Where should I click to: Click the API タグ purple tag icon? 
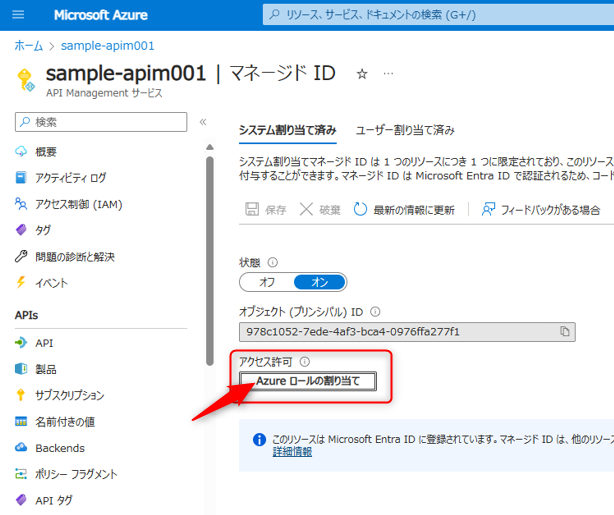[21, 500]
